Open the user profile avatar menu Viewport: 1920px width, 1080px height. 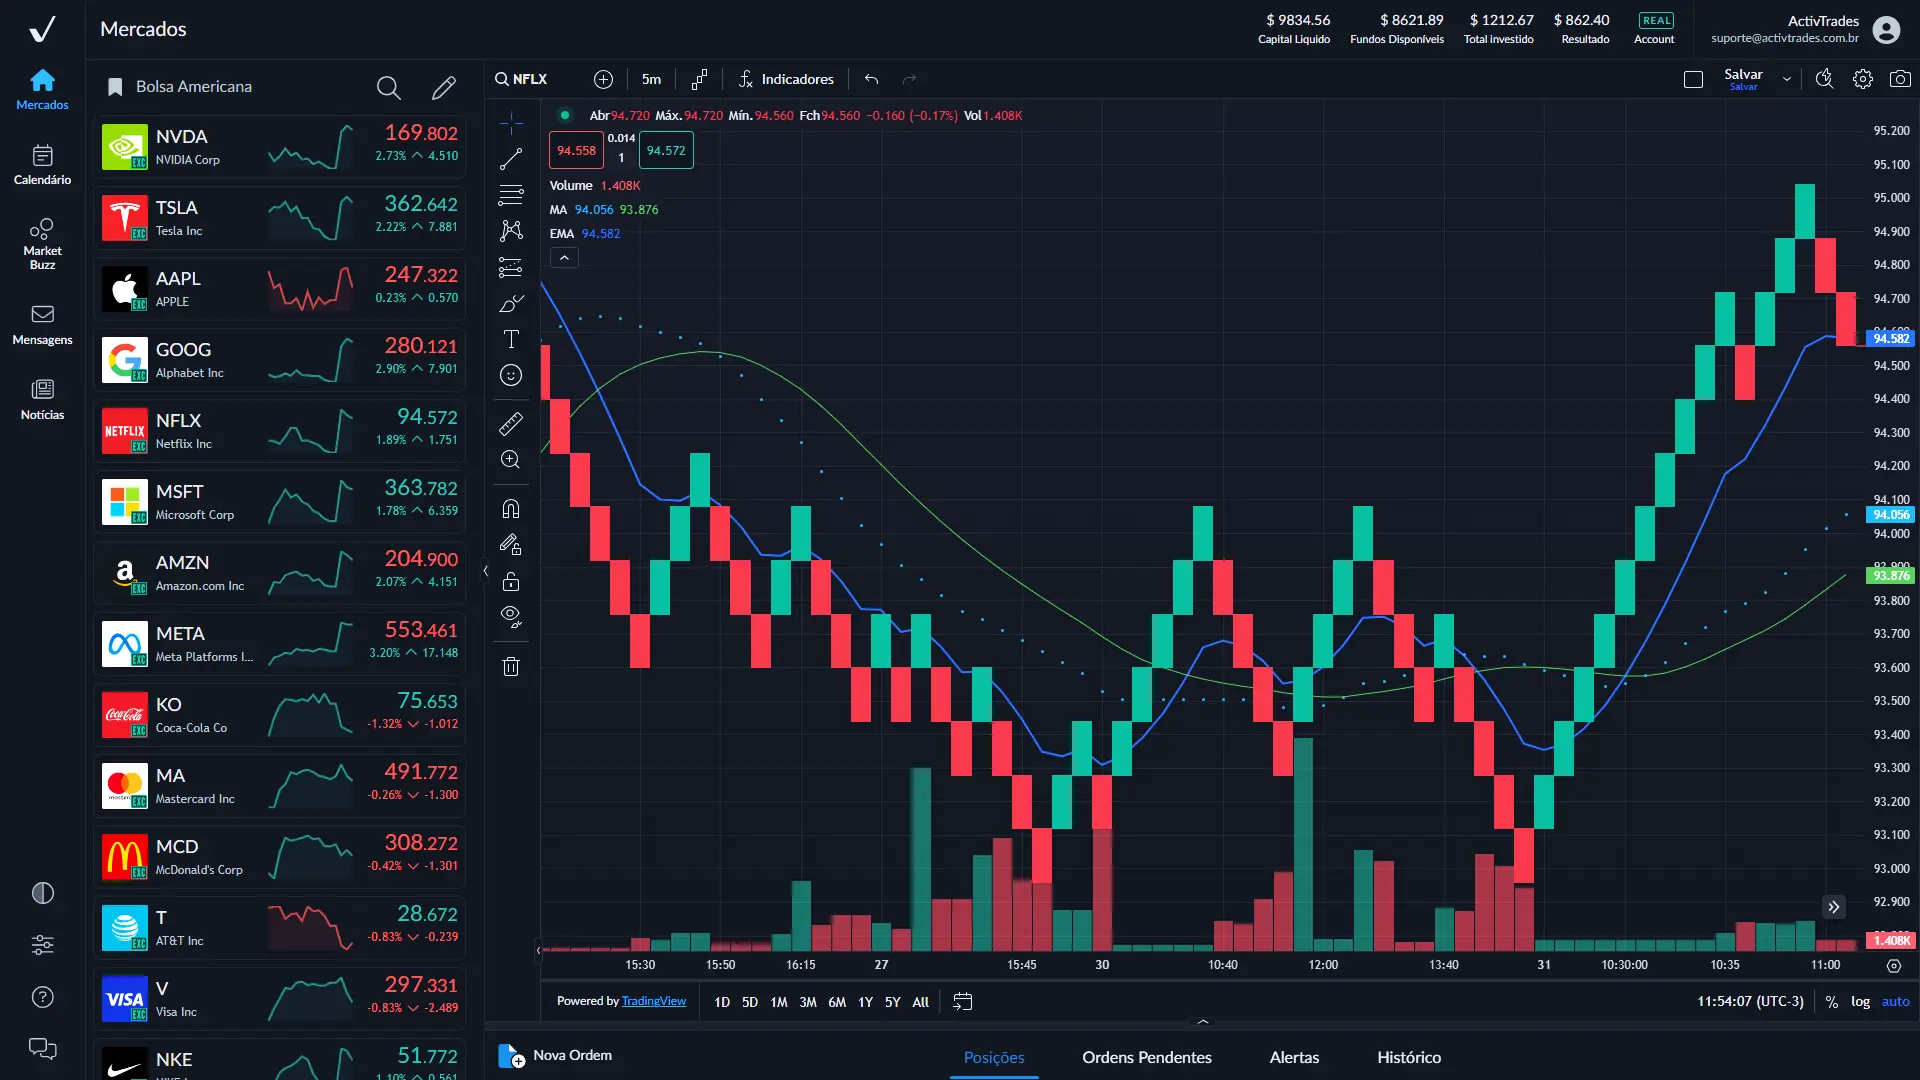pyautogui.click(x=1886, y=30)
